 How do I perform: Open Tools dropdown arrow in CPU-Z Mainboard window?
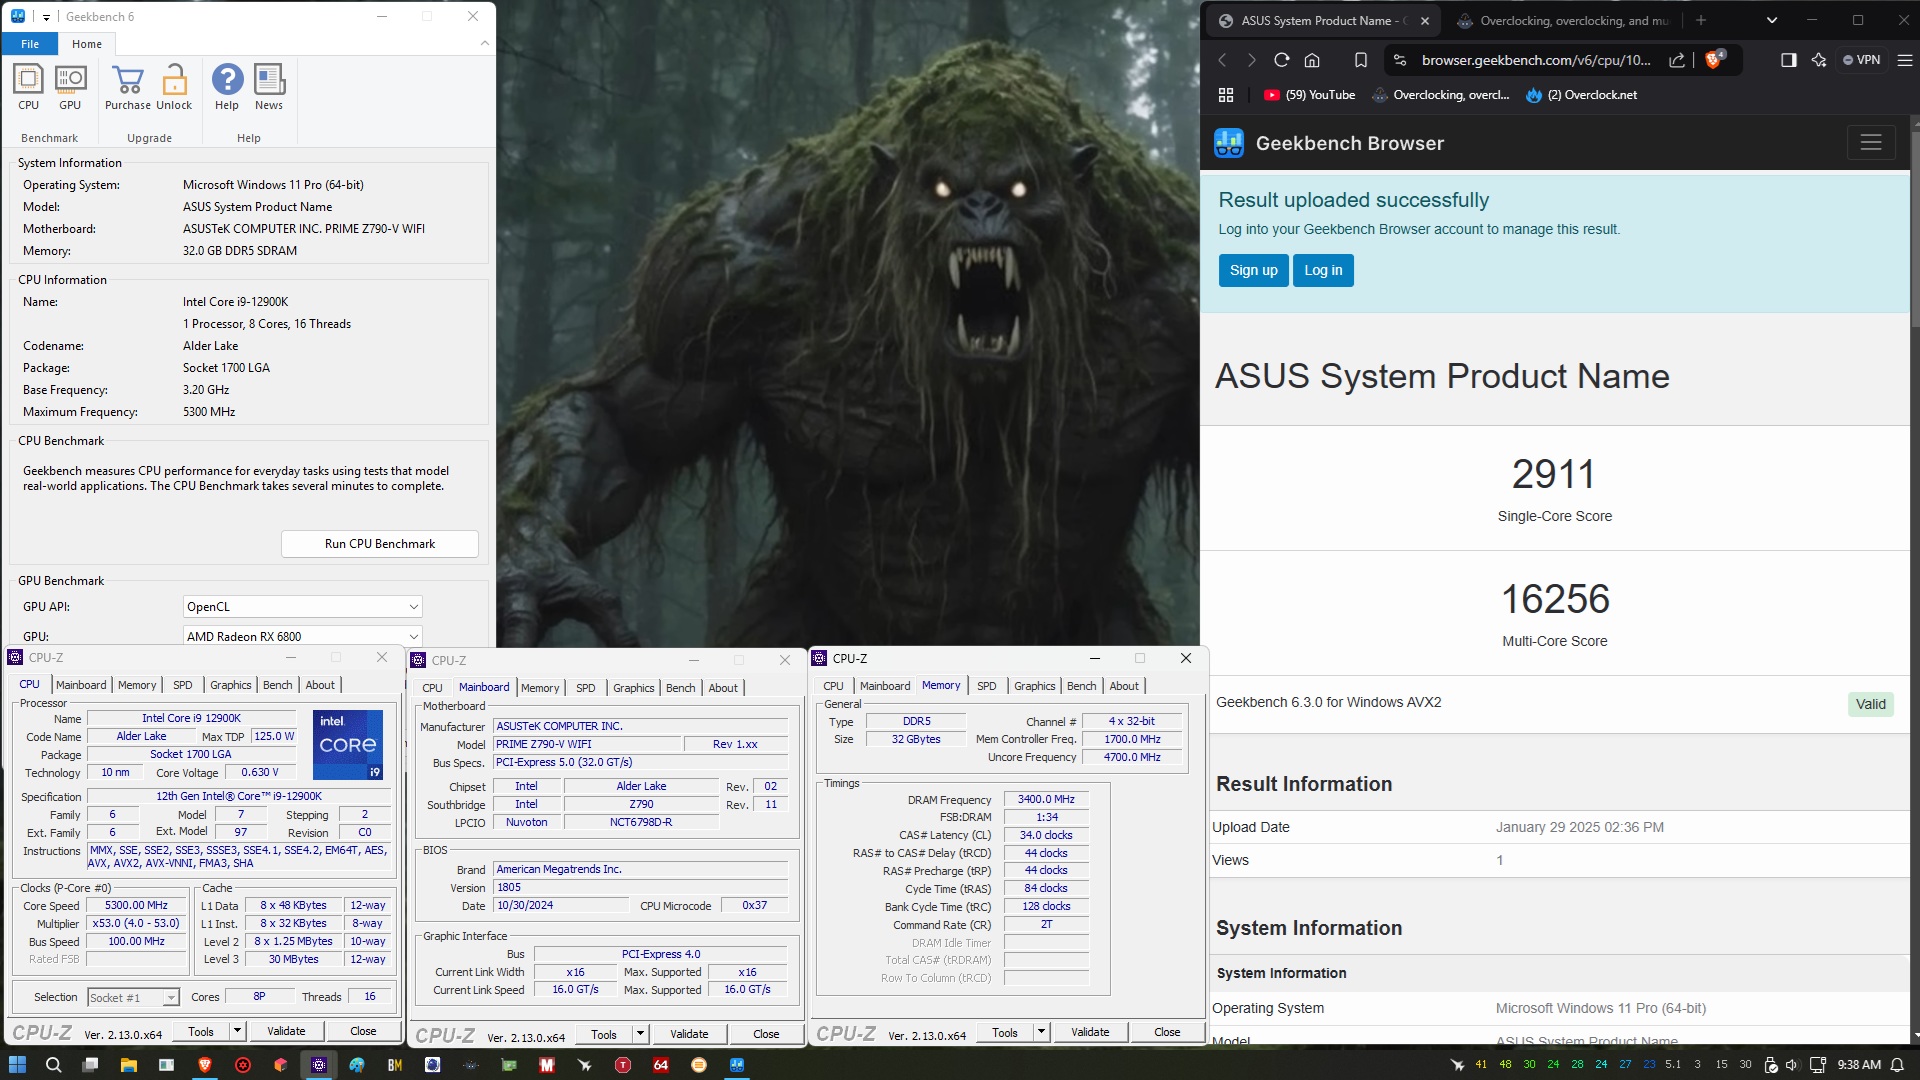click(640, 1034)
